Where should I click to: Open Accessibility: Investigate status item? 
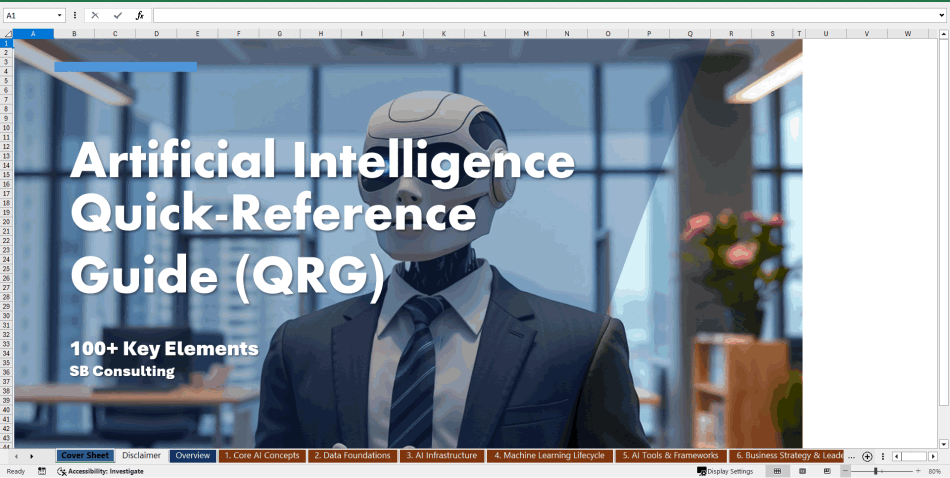[x=100, y=471]
